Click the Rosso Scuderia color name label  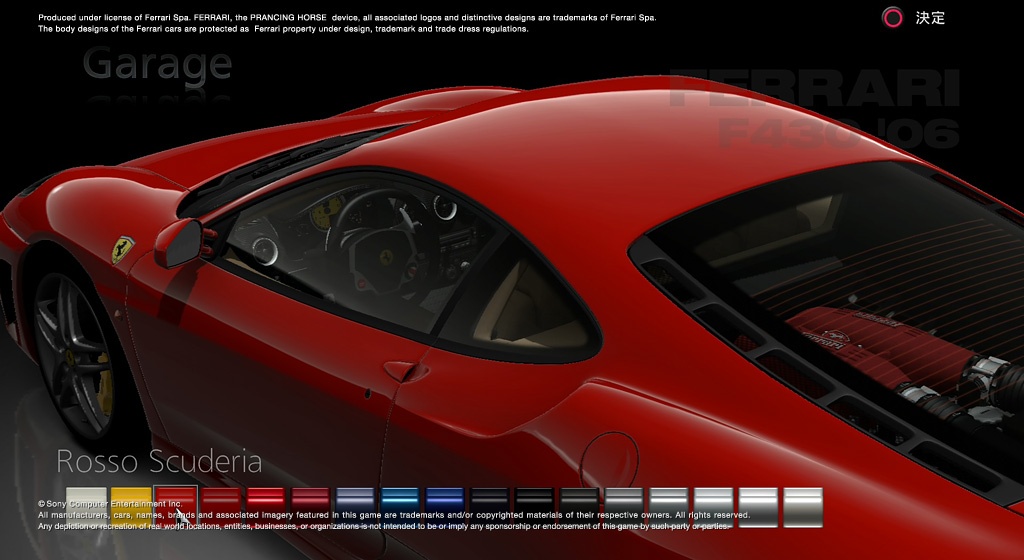[159, 461]
